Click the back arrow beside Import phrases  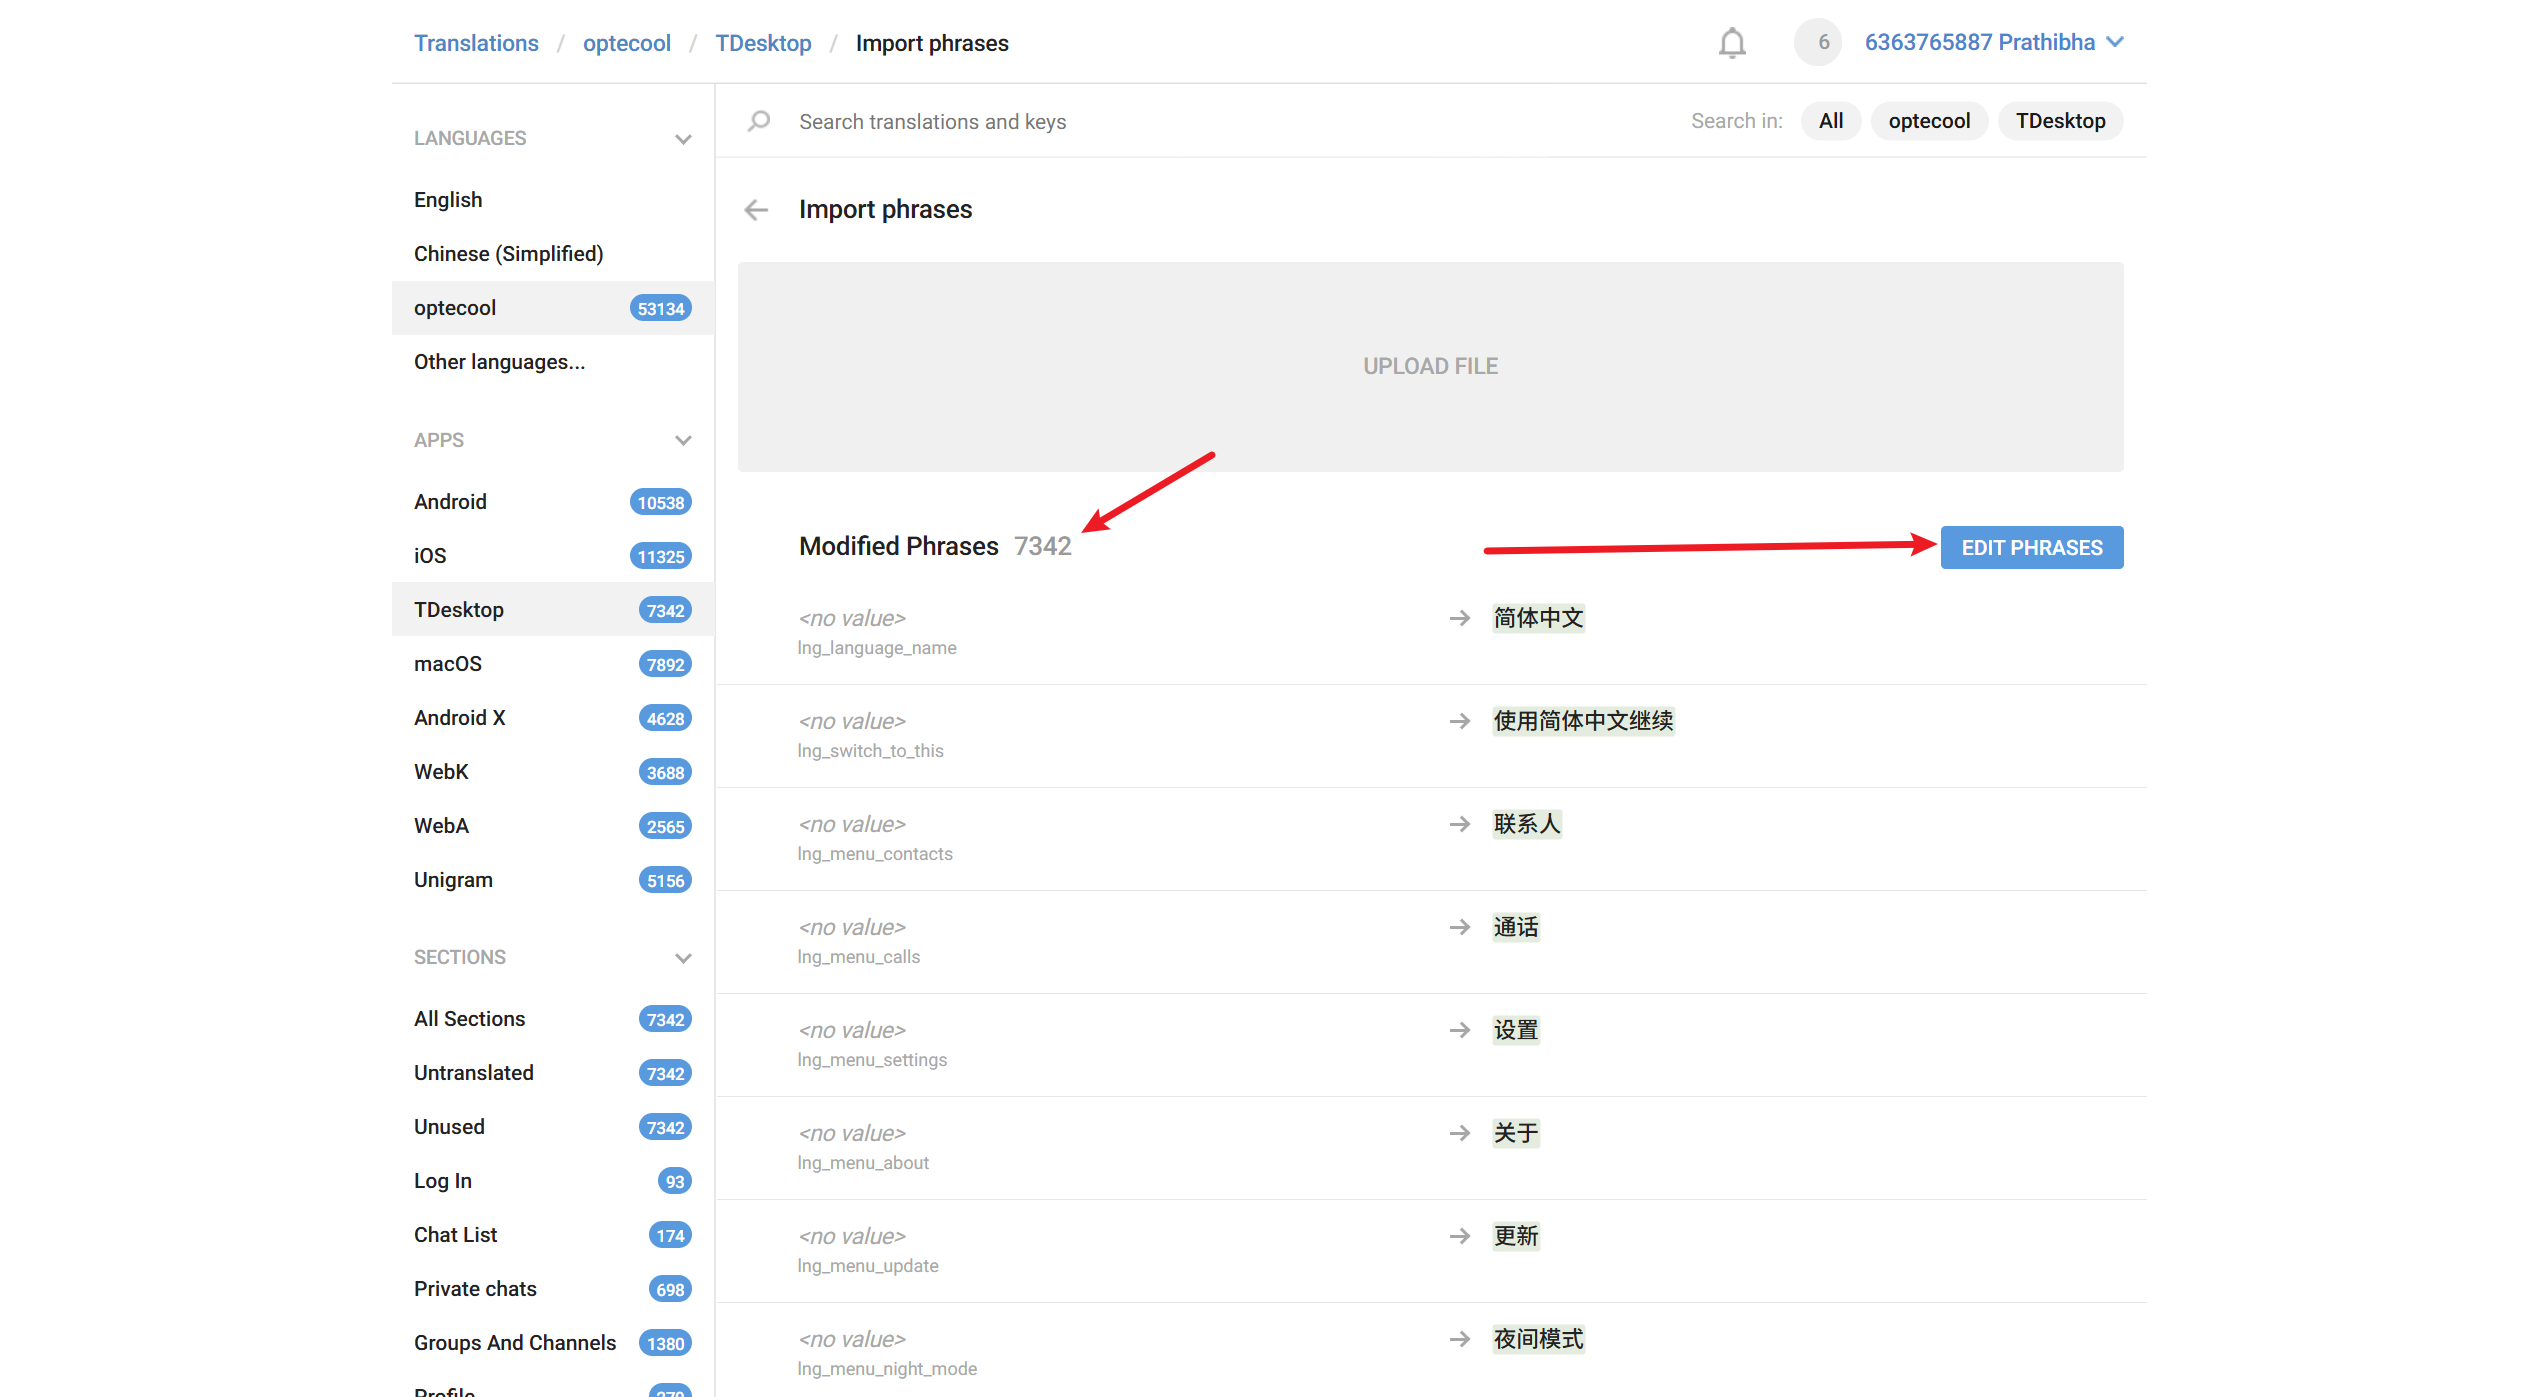point(756,210)
